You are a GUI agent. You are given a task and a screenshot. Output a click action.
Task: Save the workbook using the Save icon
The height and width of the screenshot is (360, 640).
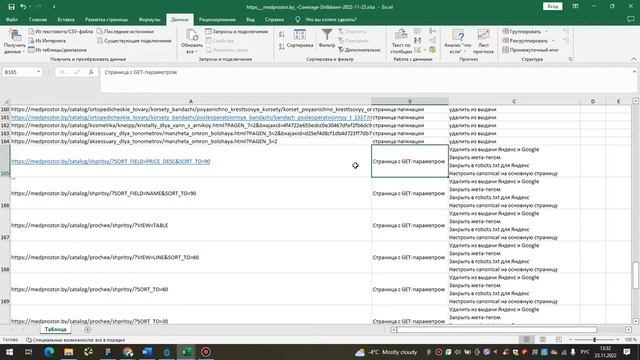(x=11, y=7)
